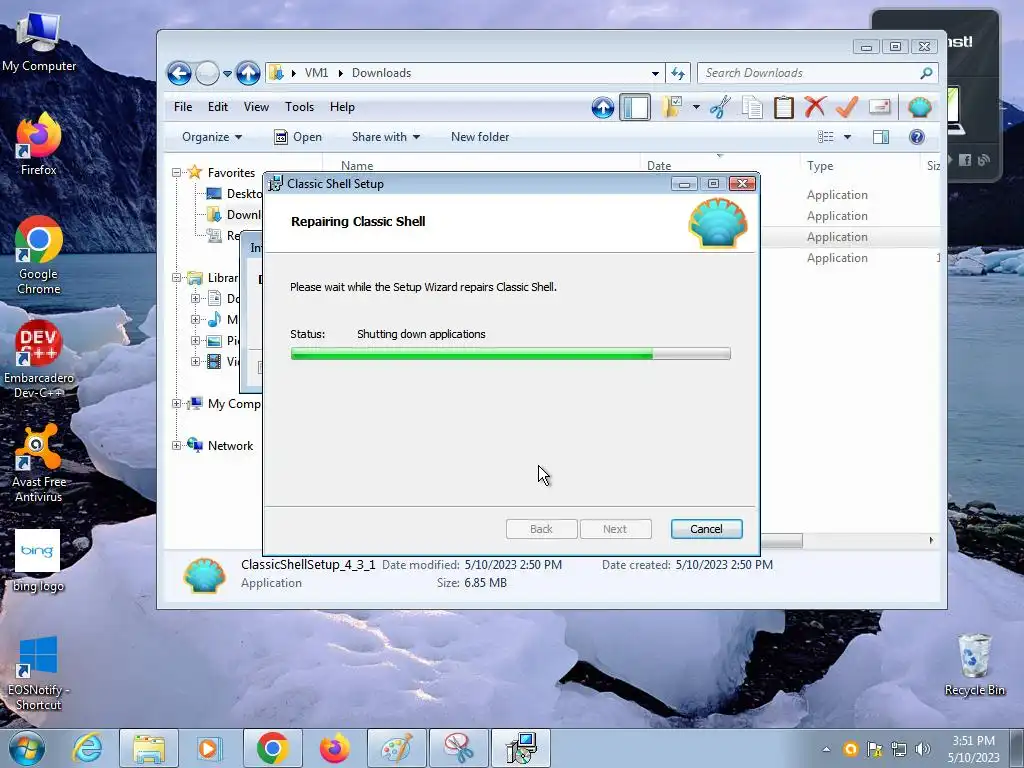This screenshot has height=768, width=1024.
Task: Click the folder options toolbar icon
Action: [671, 107]
